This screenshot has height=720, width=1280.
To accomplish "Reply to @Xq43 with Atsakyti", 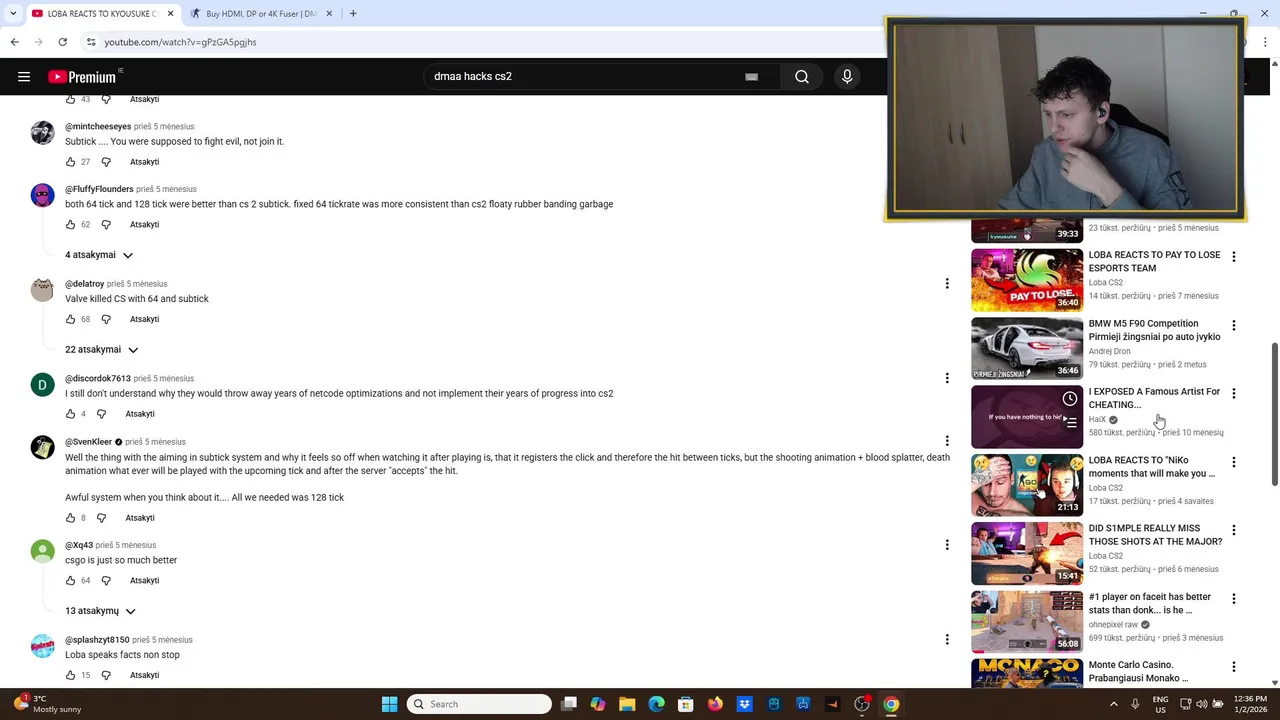I will click(x=144, y=581).
